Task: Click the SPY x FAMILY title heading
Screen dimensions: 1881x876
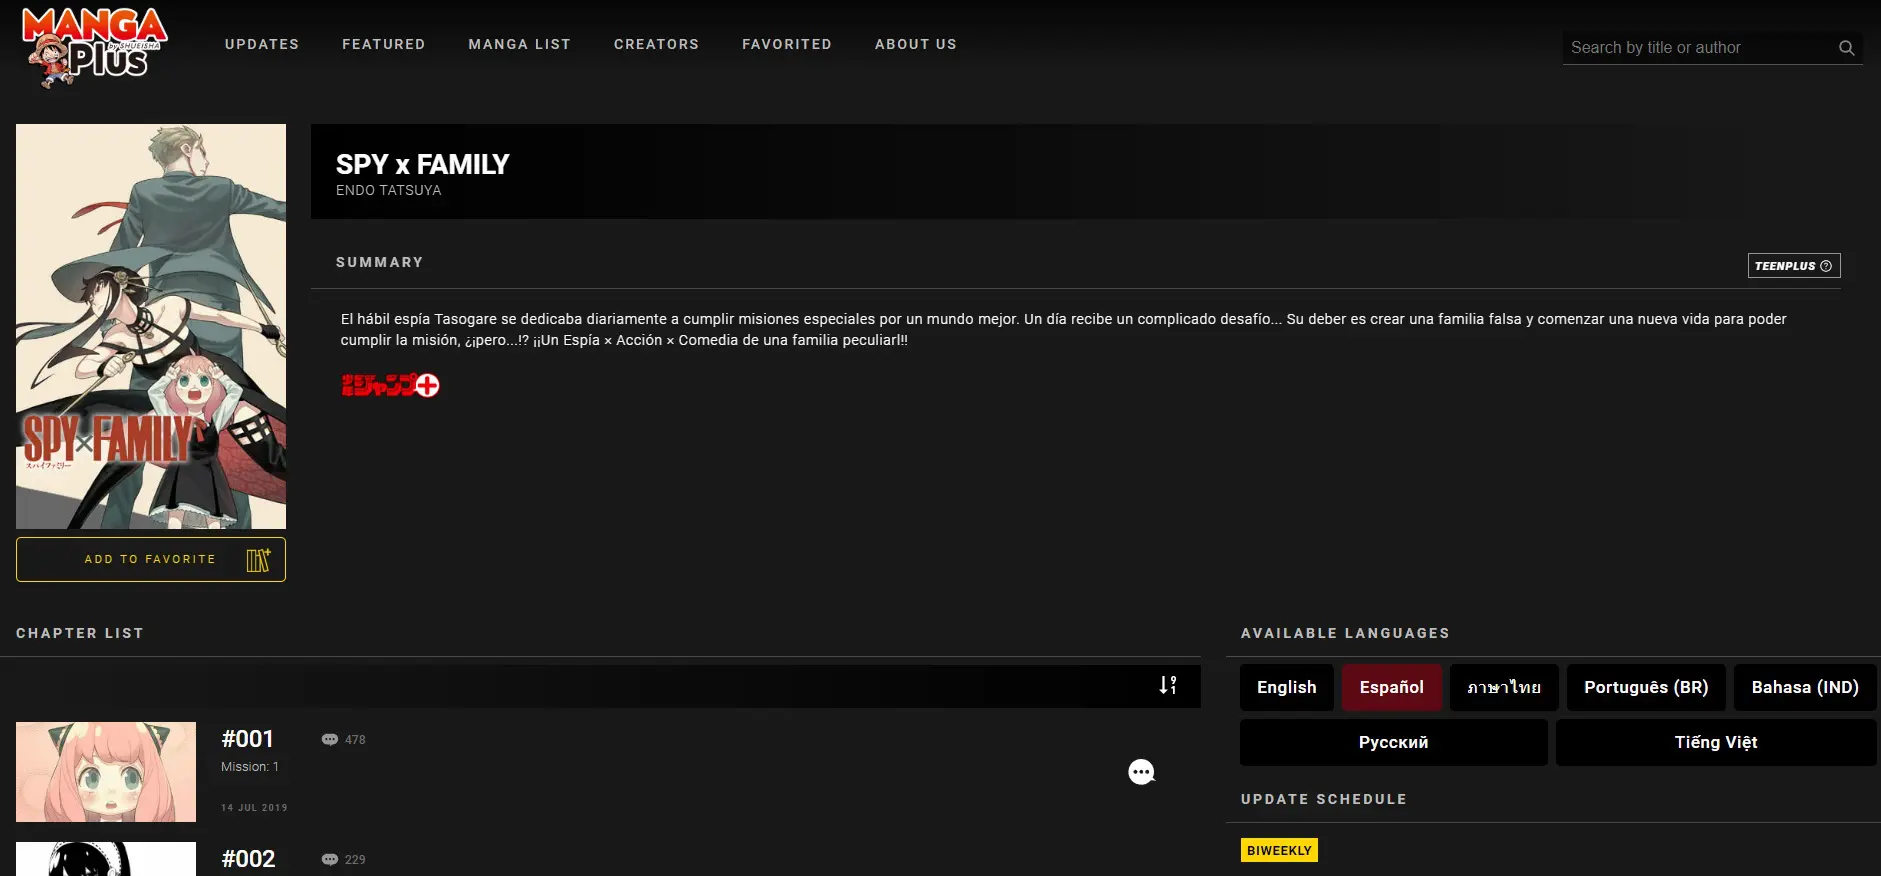Action: coord(423,164)
